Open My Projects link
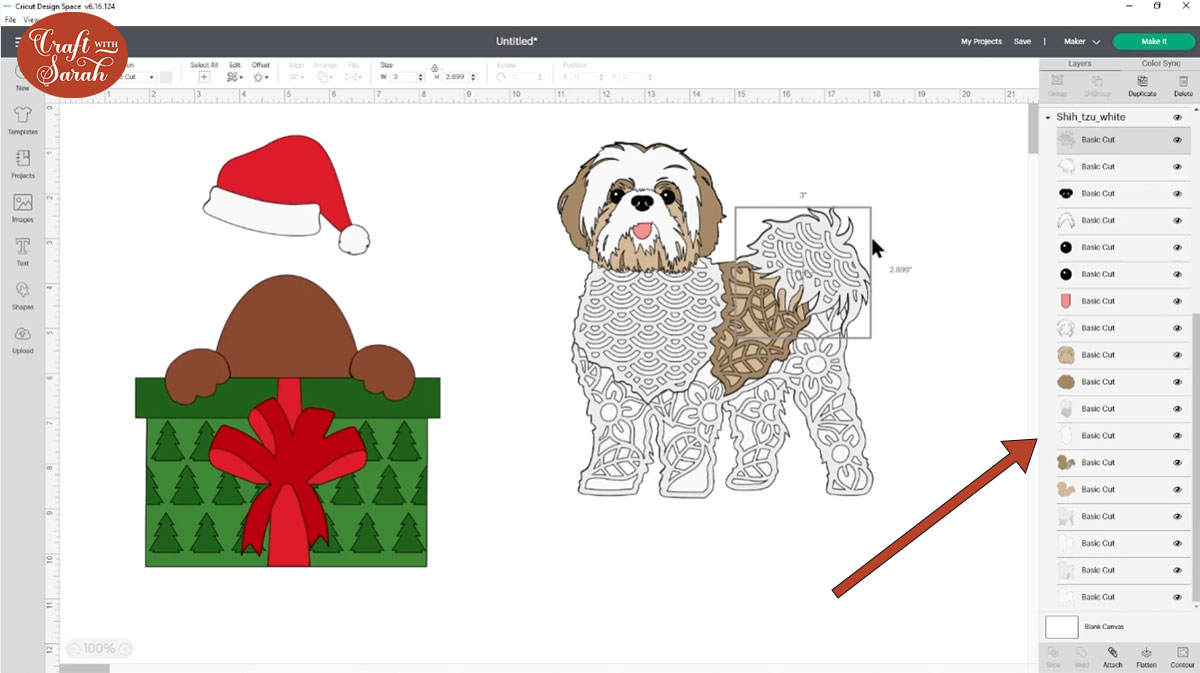The height and width of the screenshot is (673, 1200). point(981,42)
